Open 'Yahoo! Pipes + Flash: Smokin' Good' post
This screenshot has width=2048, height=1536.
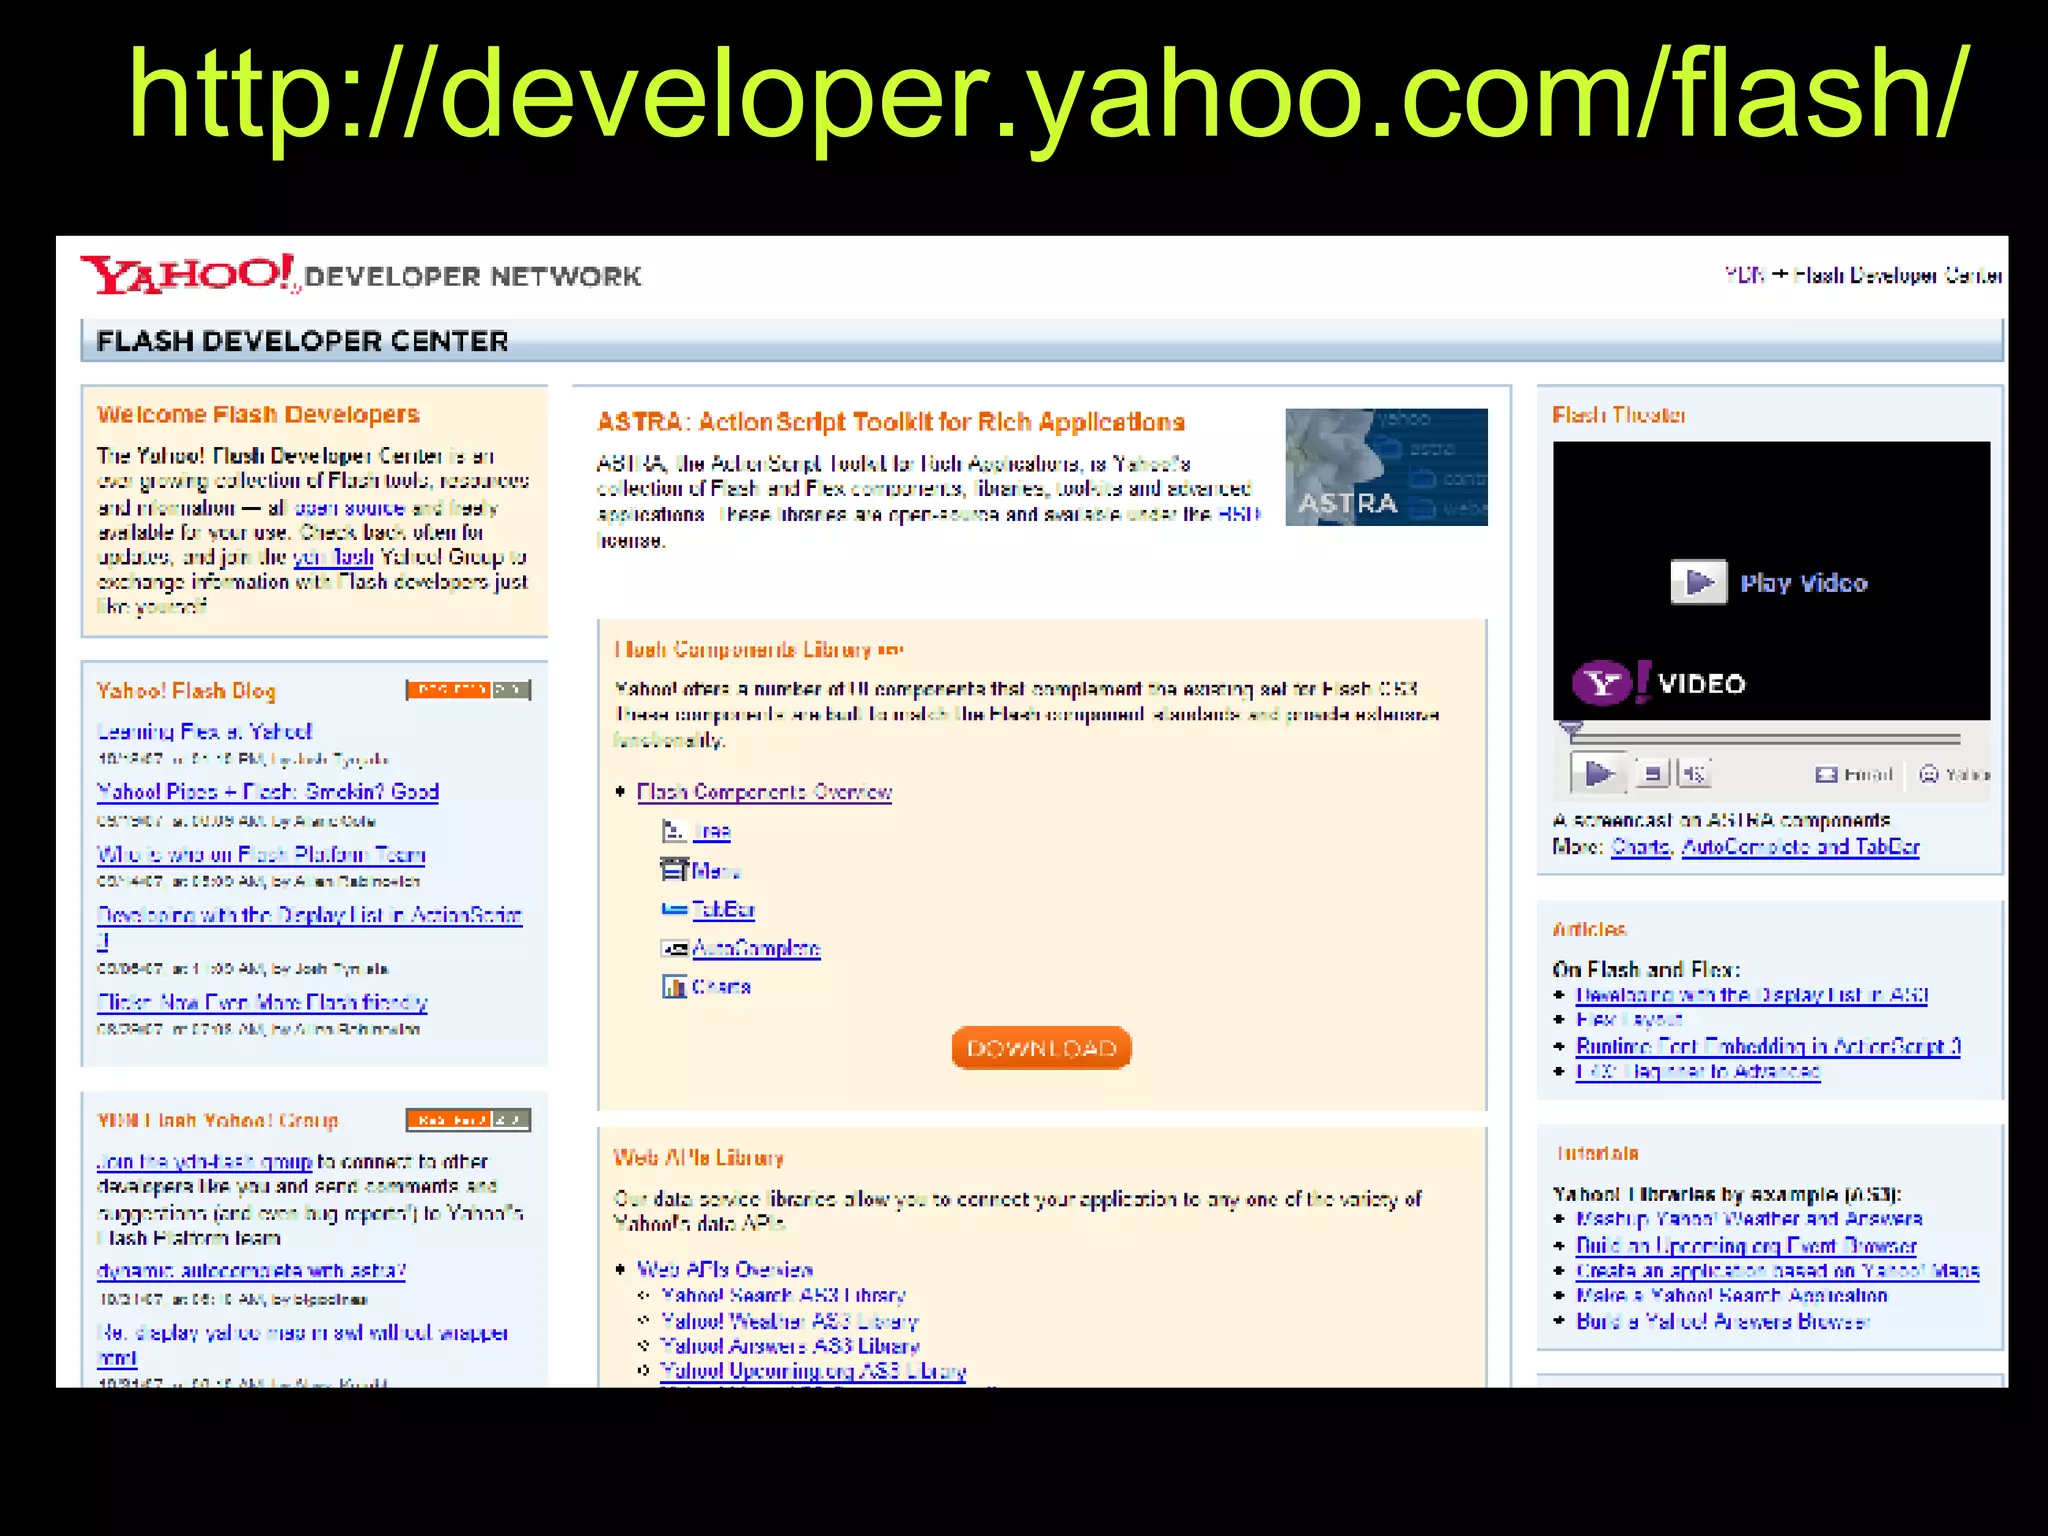tap(268, 792)
